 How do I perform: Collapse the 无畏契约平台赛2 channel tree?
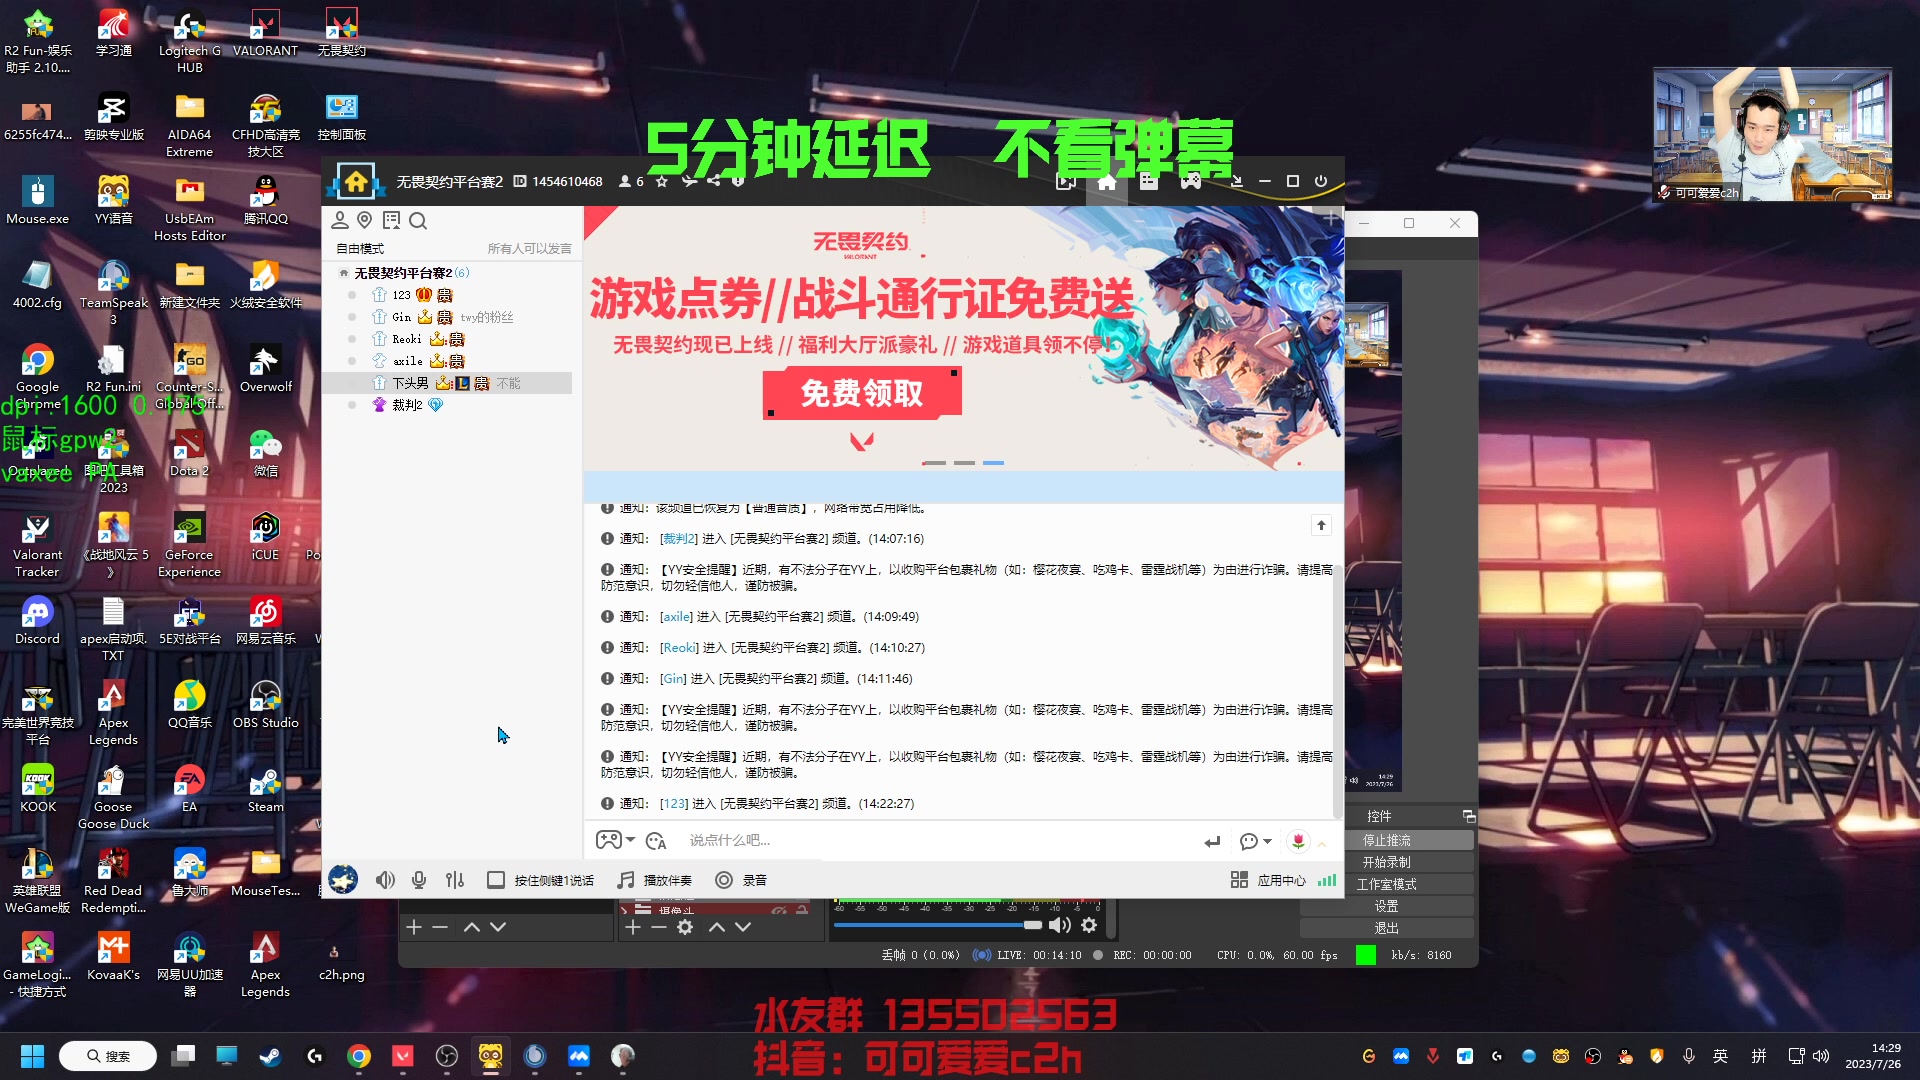pos(343,272)
